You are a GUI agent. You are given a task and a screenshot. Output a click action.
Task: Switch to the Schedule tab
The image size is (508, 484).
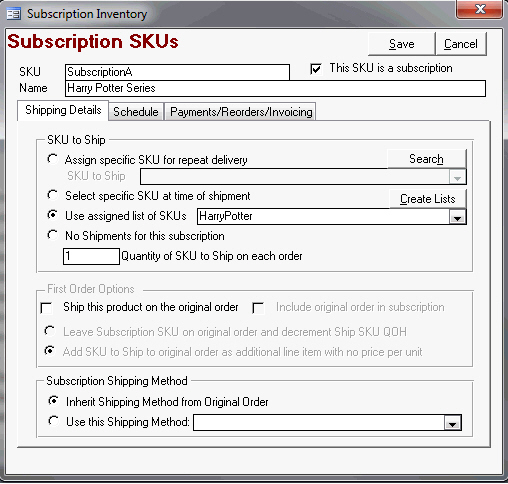[136, 112]
